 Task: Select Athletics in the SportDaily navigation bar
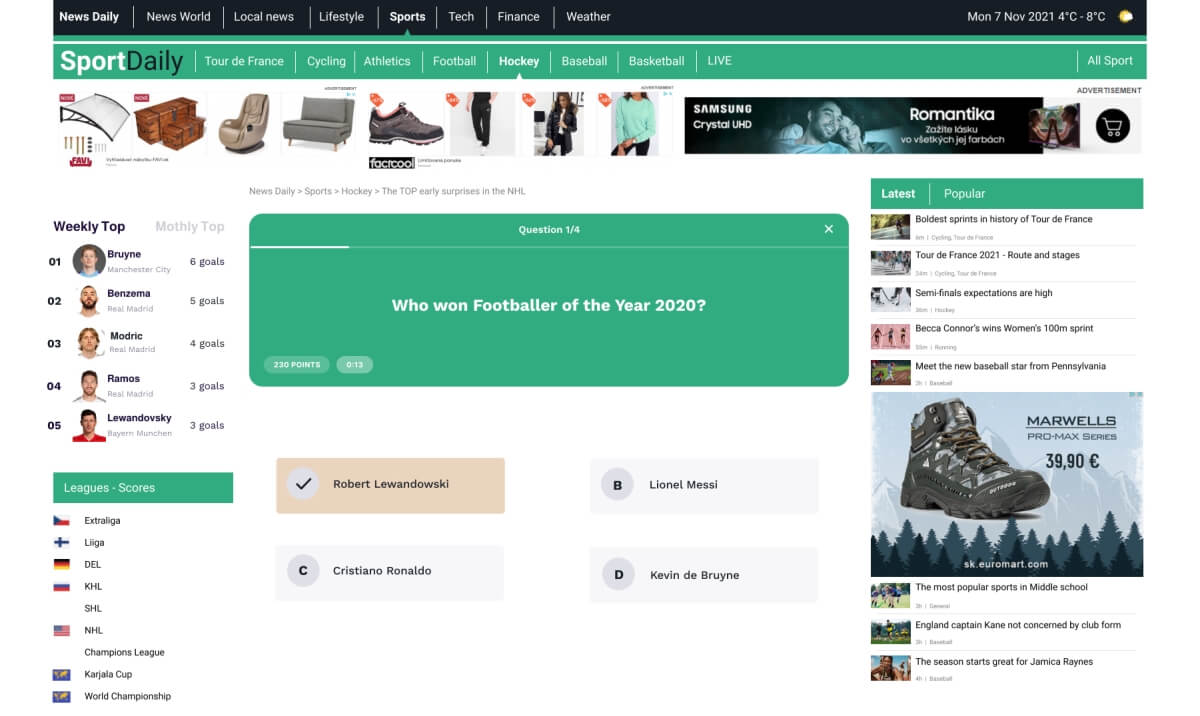pos(387,61)
